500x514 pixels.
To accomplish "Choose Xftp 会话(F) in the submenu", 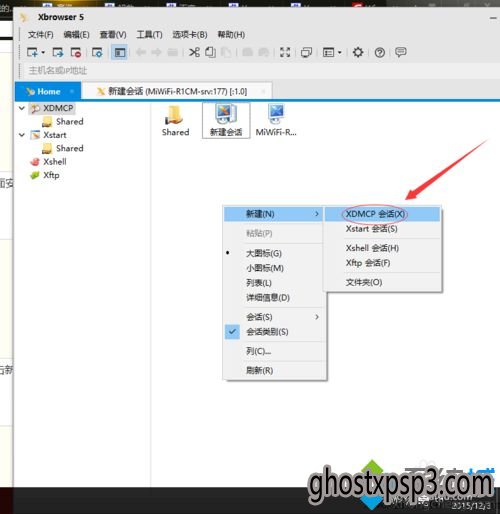I will [382, 263].
